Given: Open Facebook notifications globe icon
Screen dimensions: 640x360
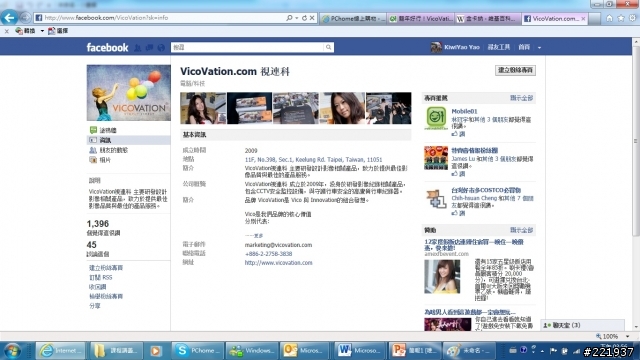Looking at the screenshot, I should pos(161,48).
